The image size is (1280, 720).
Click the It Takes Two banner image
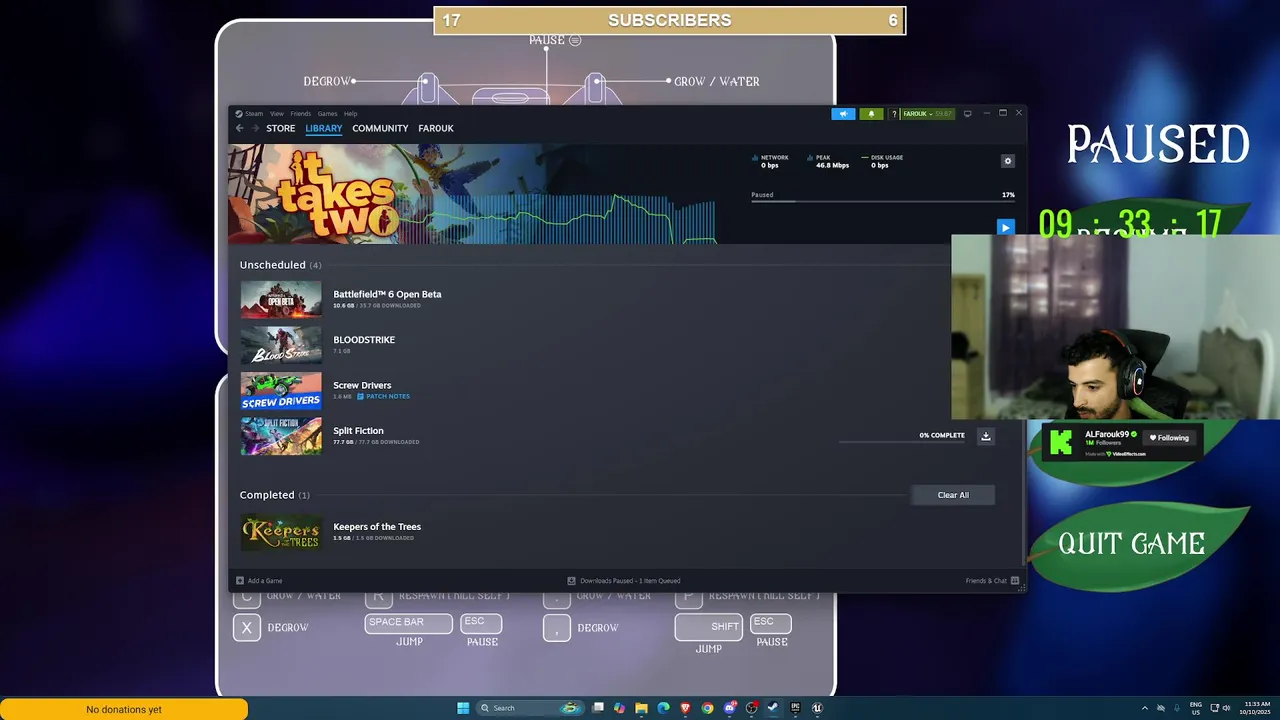[x=385, y=194]
